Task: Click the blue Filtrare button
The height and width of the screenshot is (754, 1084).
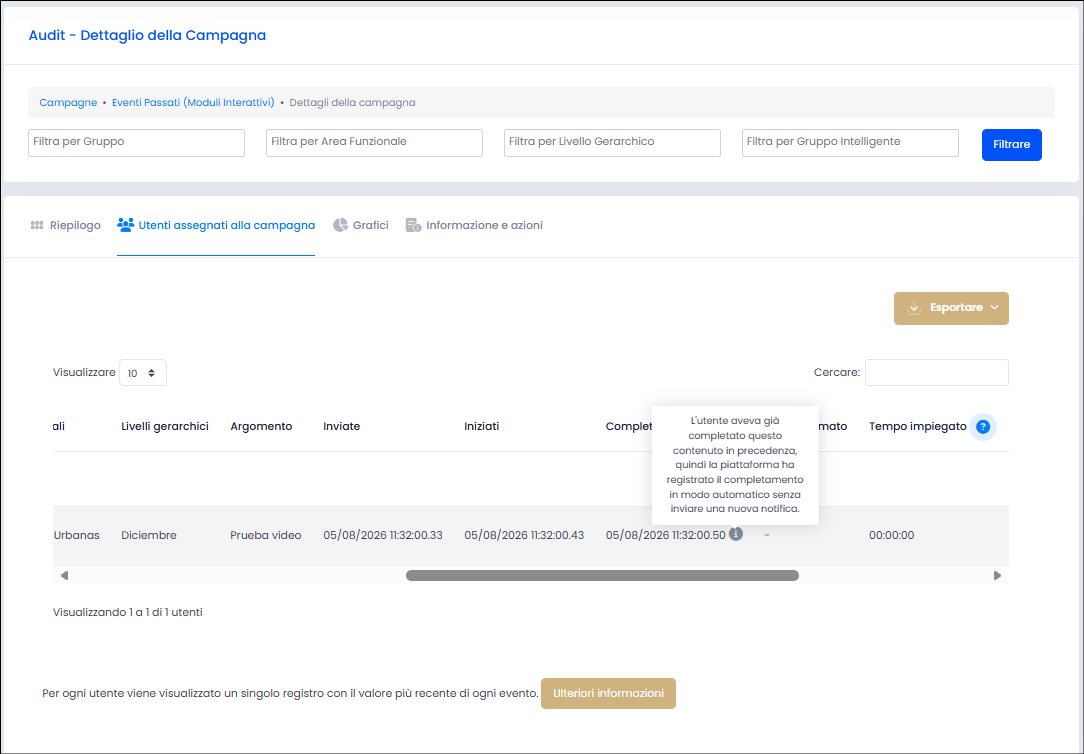Action: click(1011, 144)
